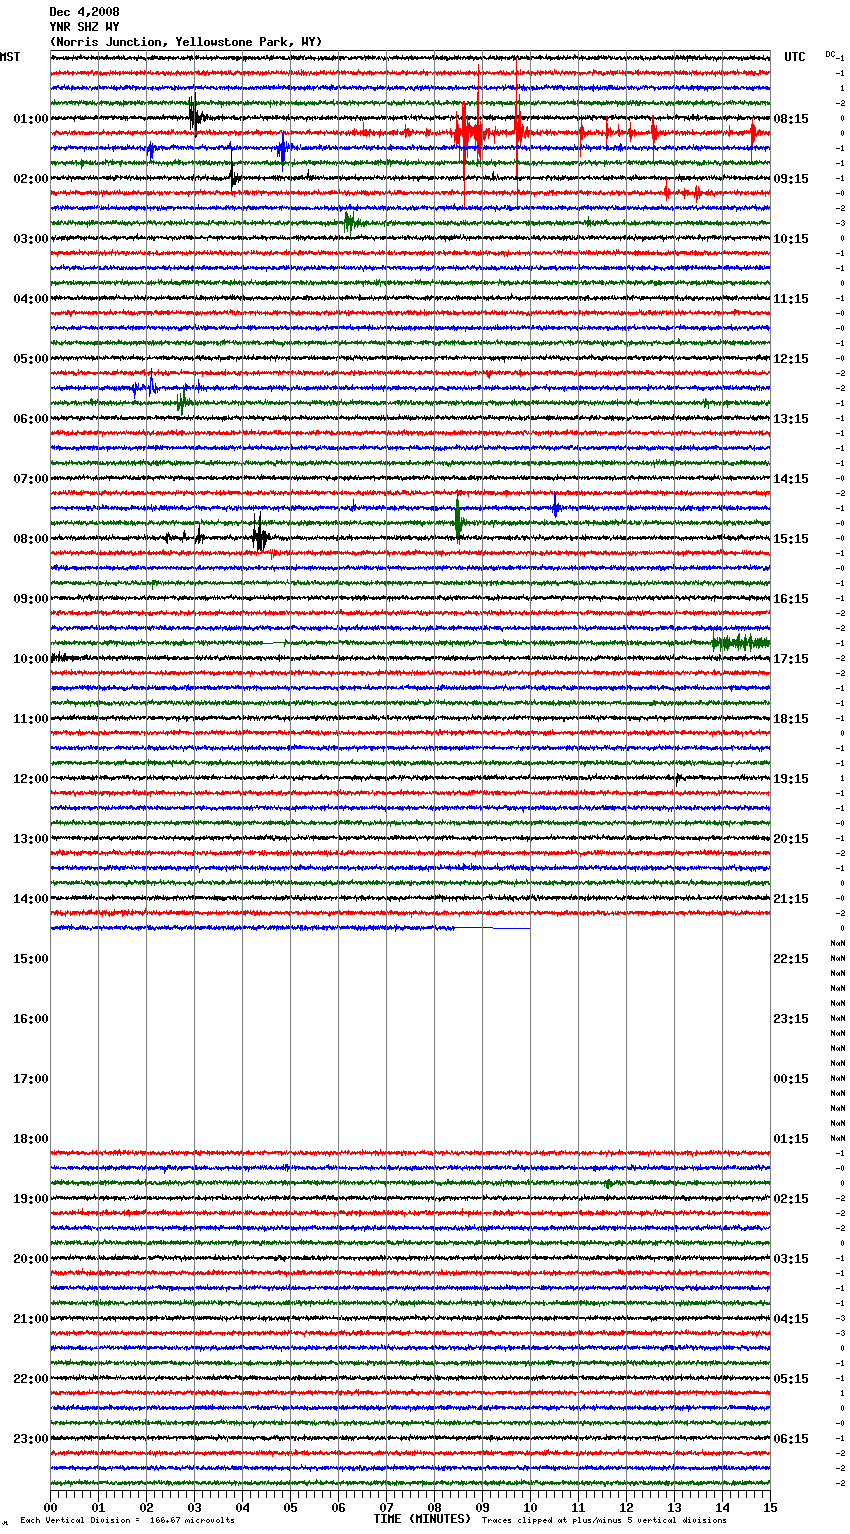The image size is (850, 1534).
Task: Click the "Each Vertical Division = 166.67 microvolts" note
Action: point(127,1521)
